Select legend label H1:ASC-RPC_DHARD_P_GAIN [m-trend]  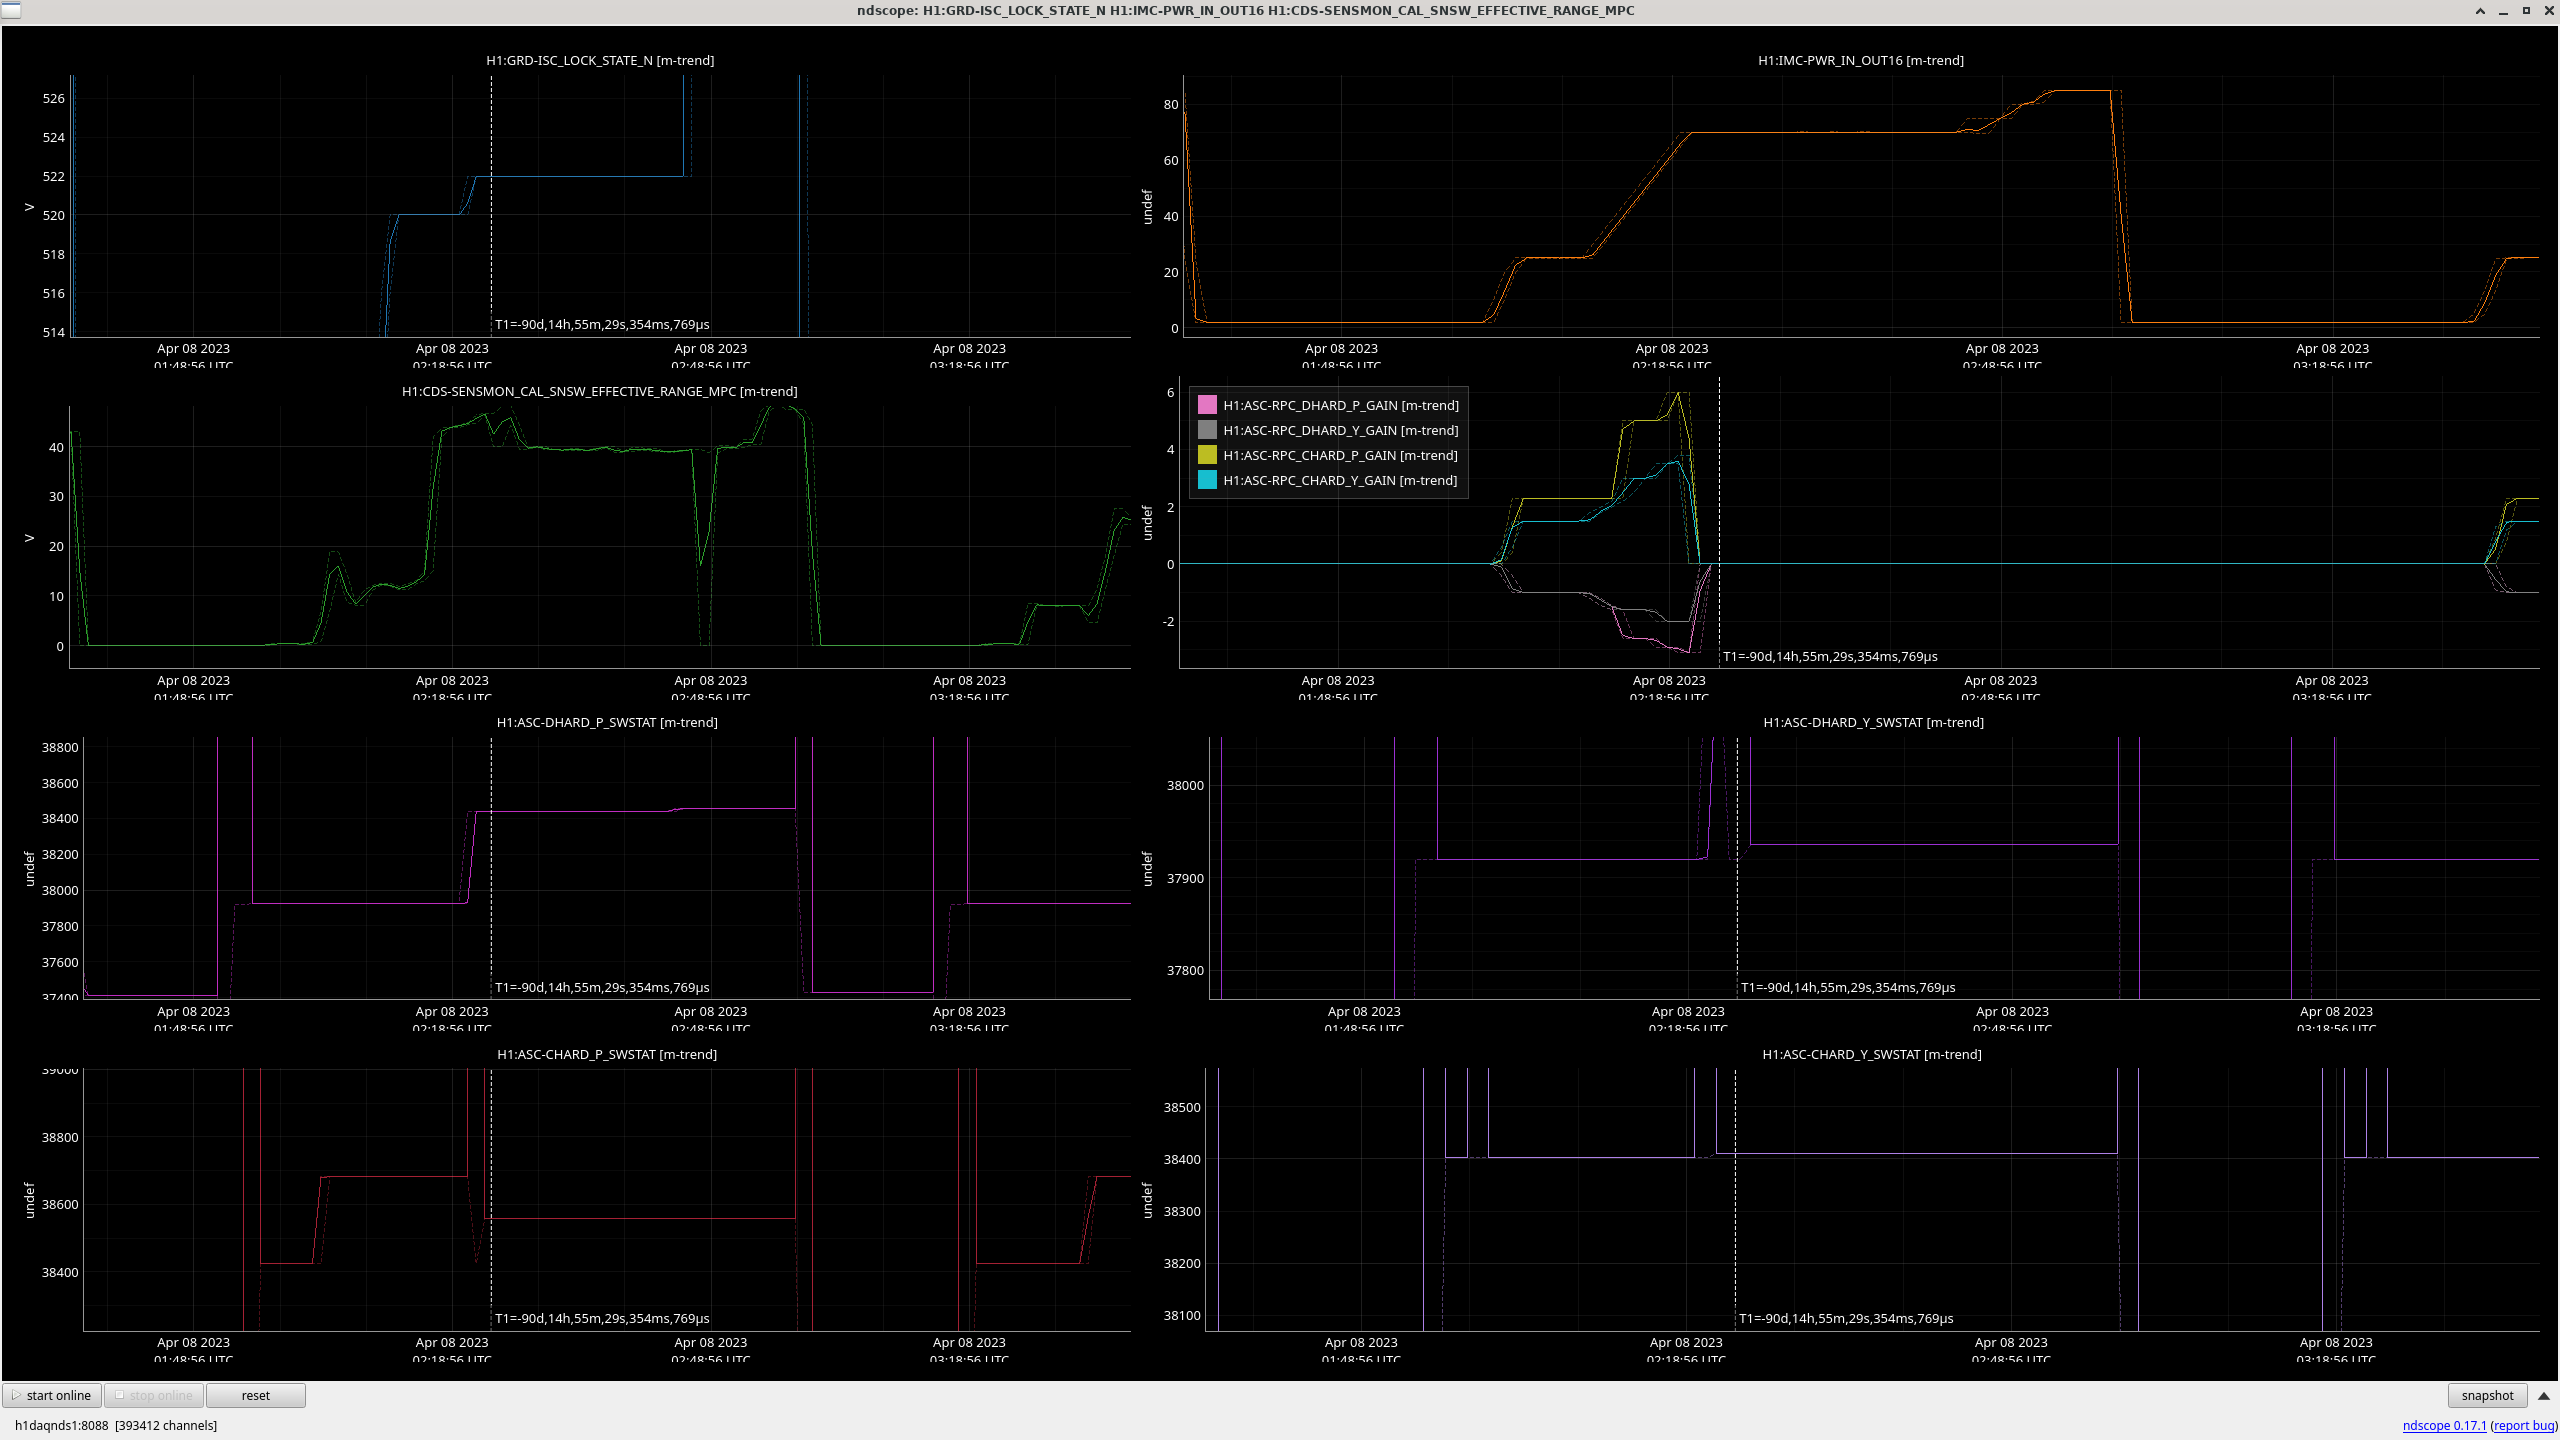1341,405
